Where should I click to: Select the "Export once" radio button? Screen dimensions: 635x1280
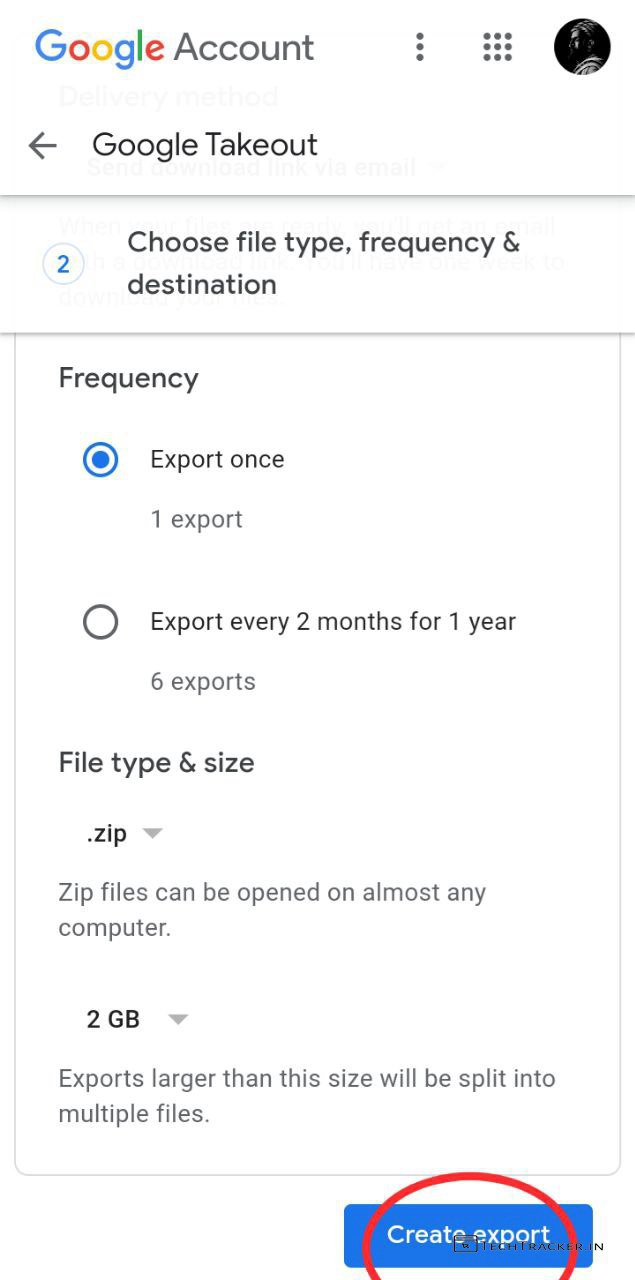[100, 460]
